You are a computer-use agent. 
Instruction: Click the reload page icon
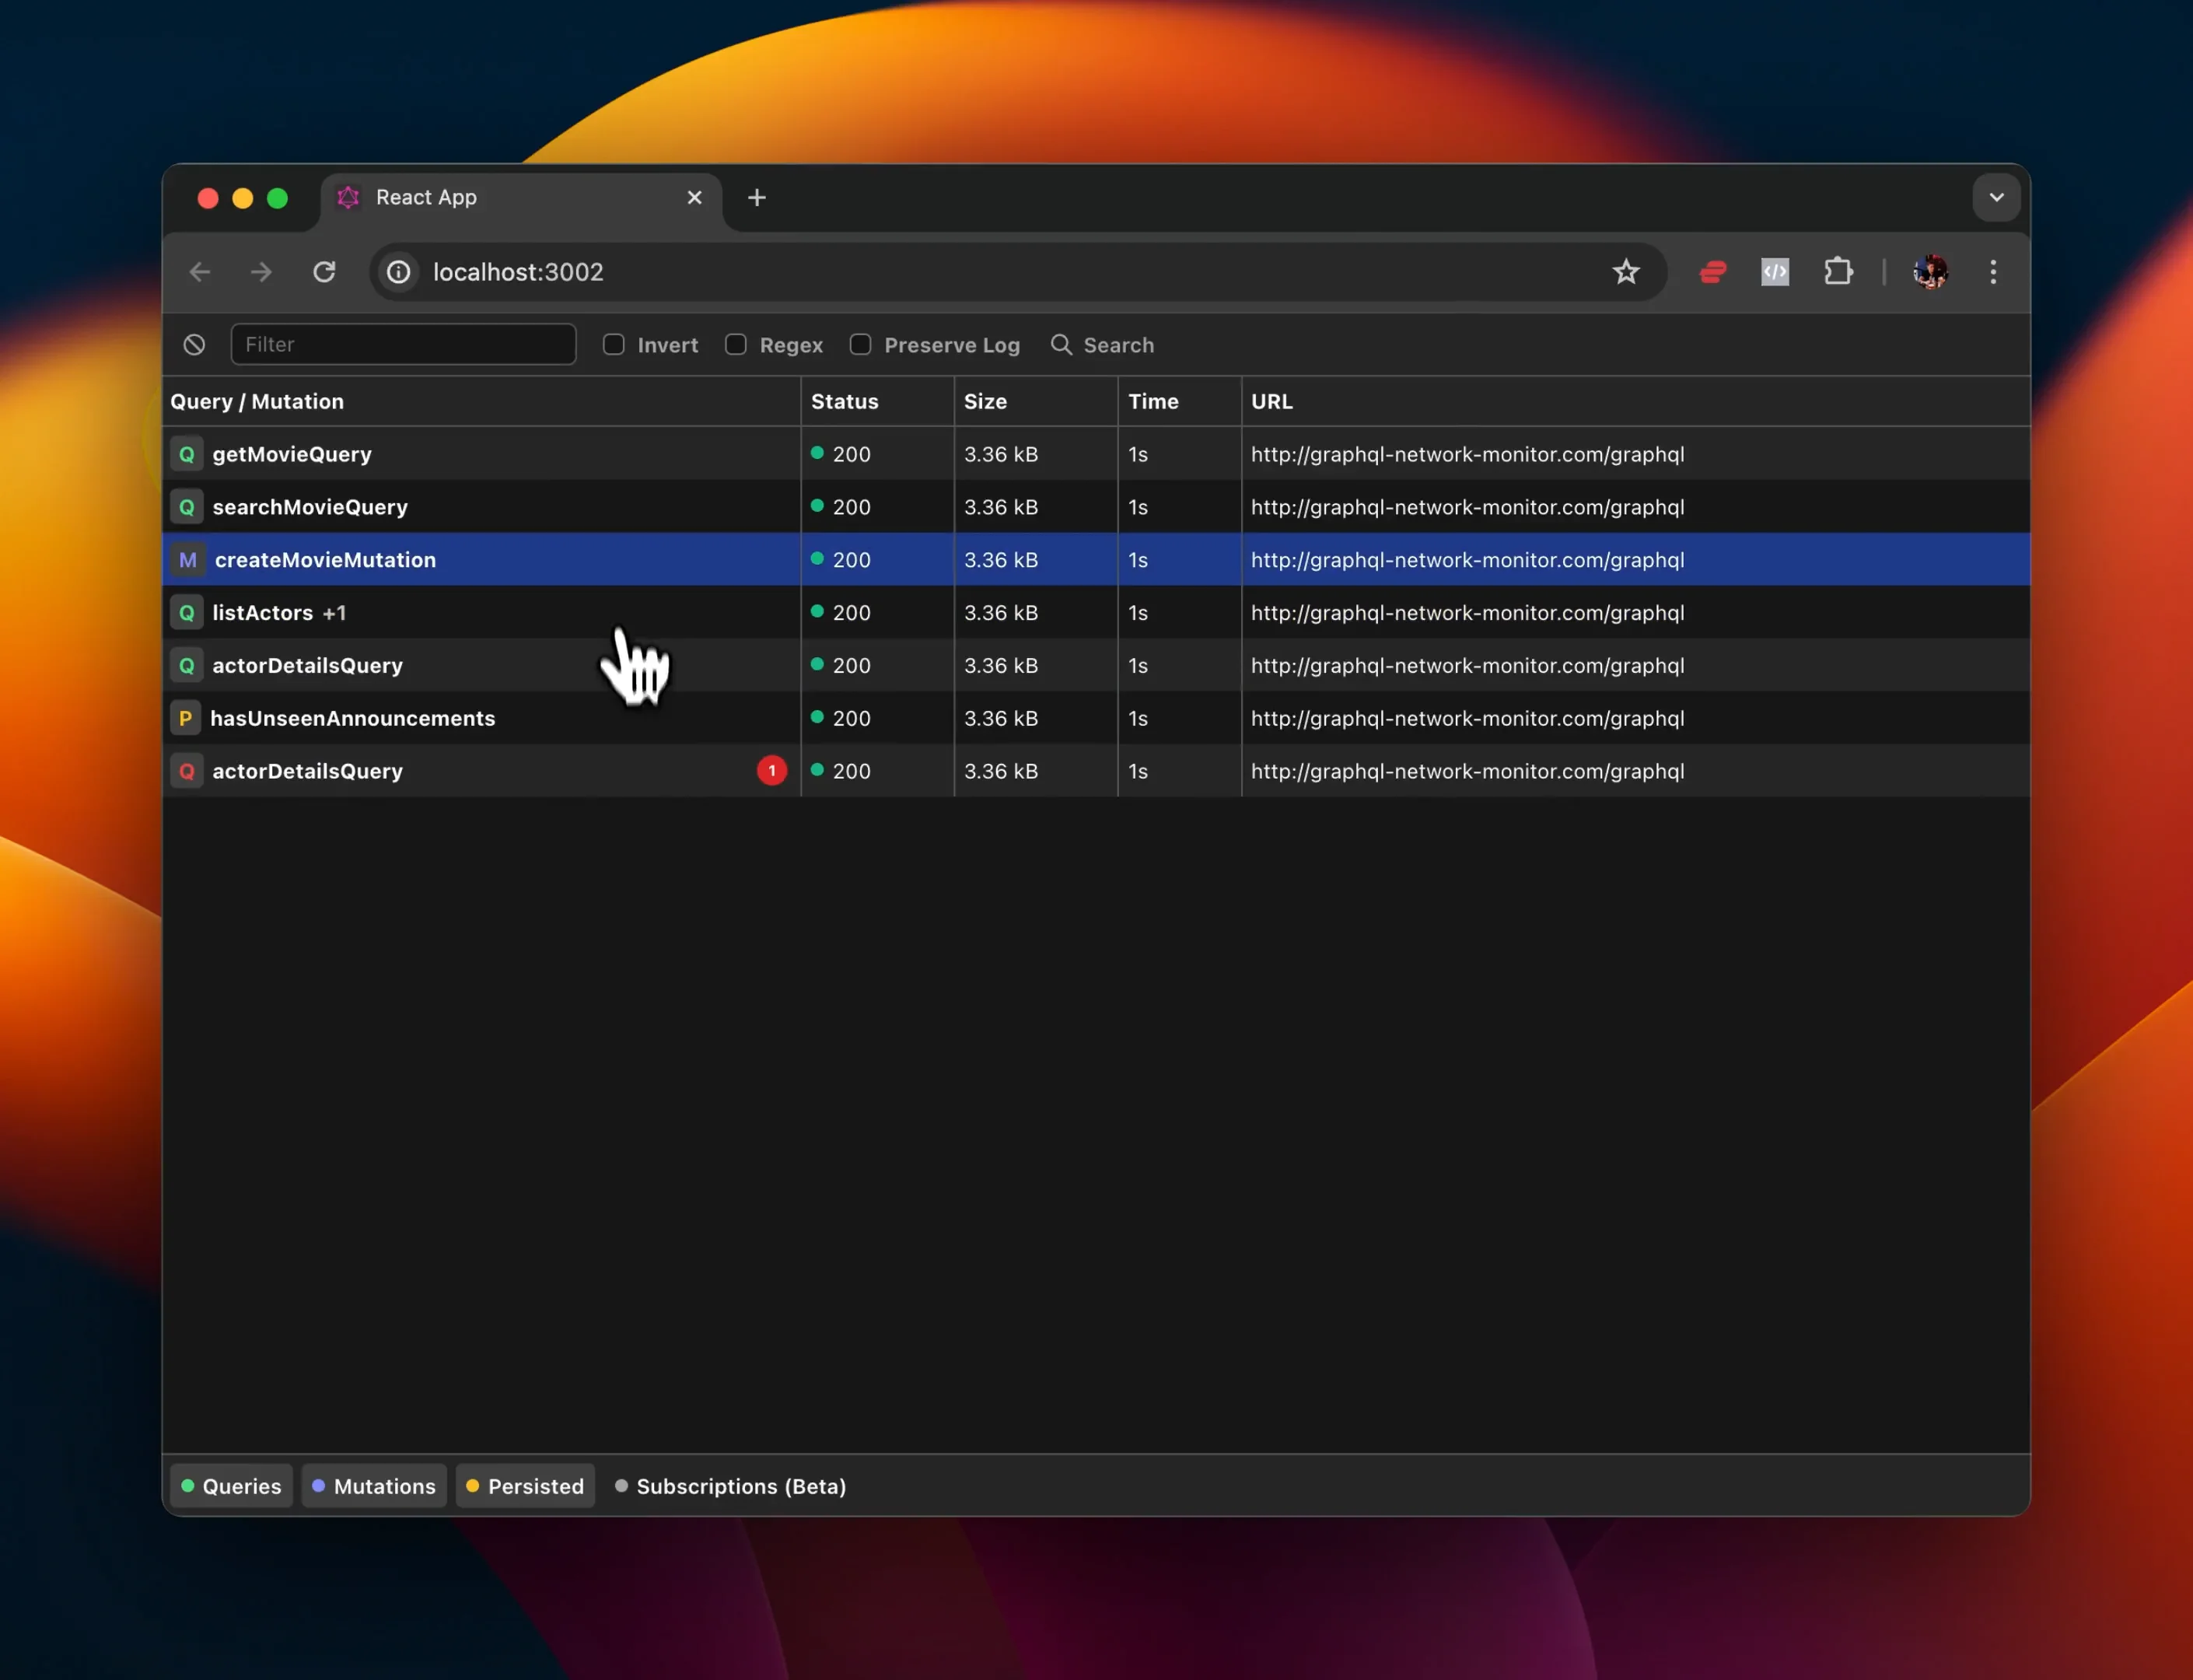pyautogui.click(x=324, y=272)
